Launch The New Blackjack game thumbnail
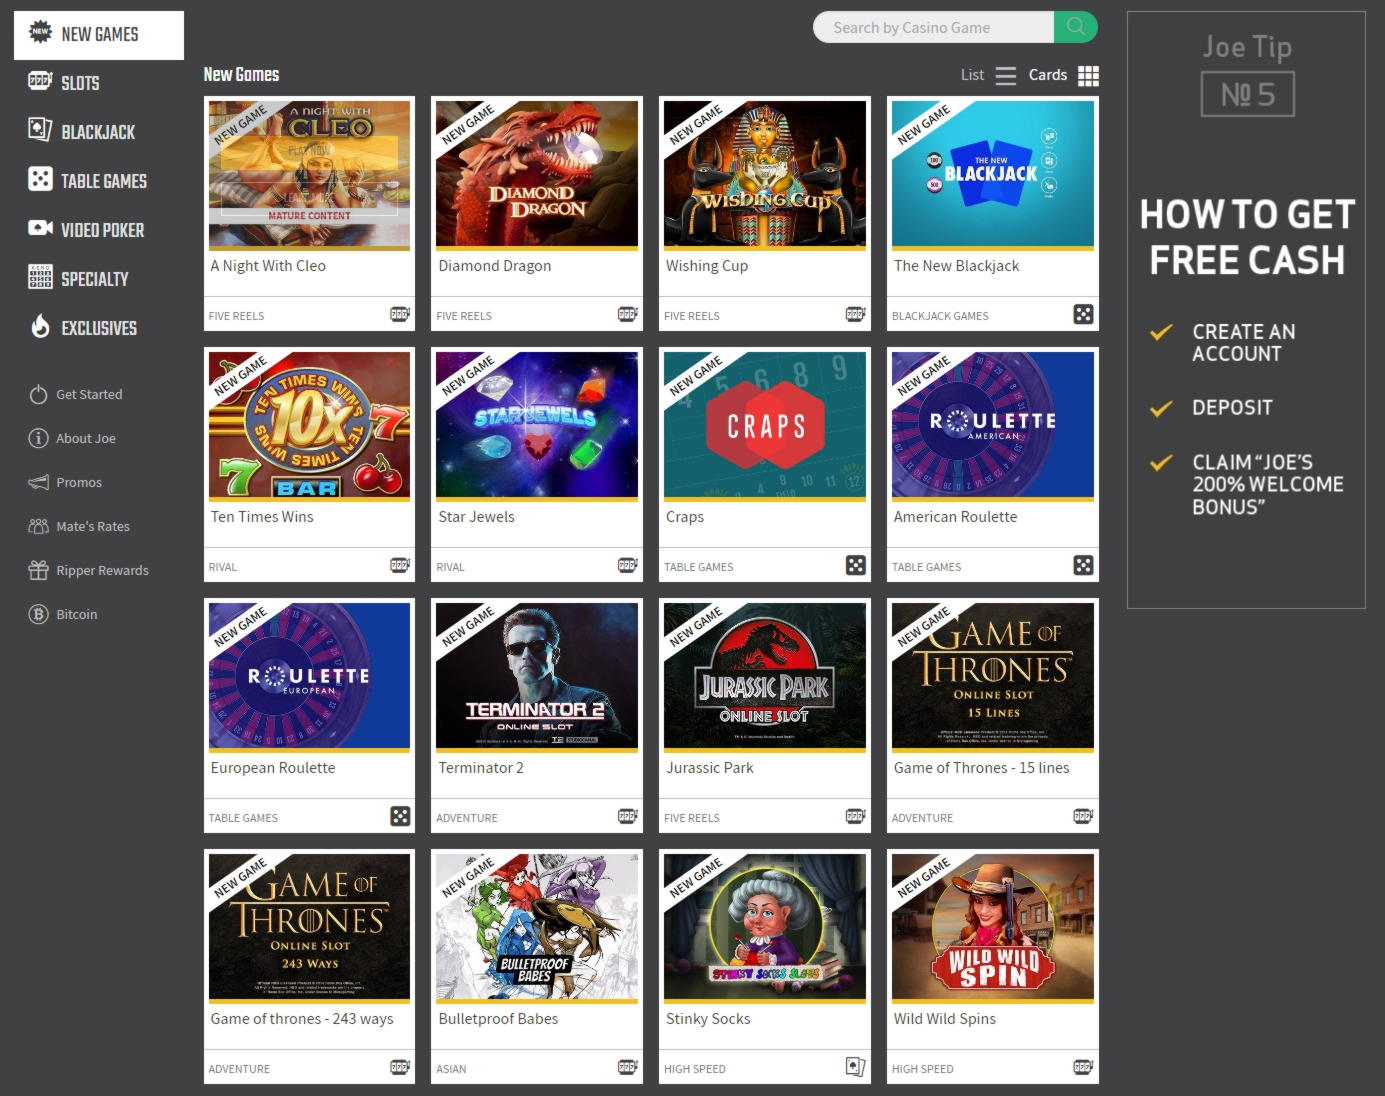1385x1096 pixels. tap(993, 174)
